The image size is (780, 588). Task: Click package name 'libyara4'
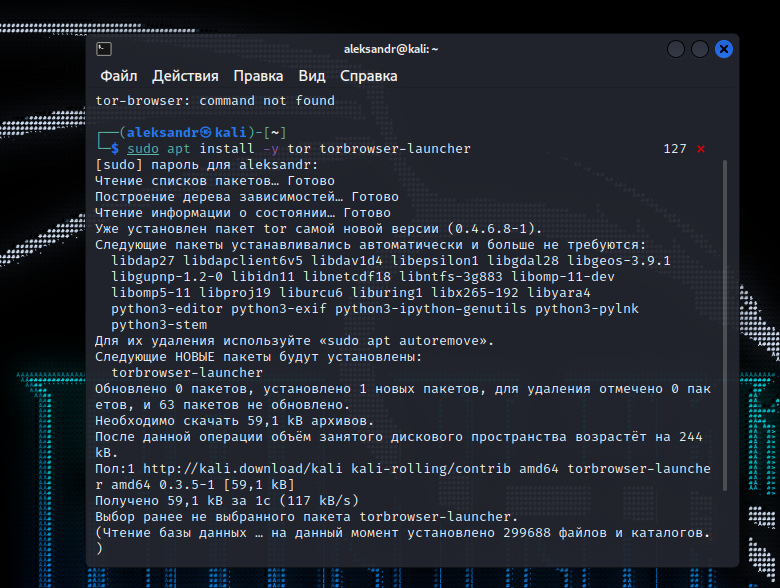(559, 293)
